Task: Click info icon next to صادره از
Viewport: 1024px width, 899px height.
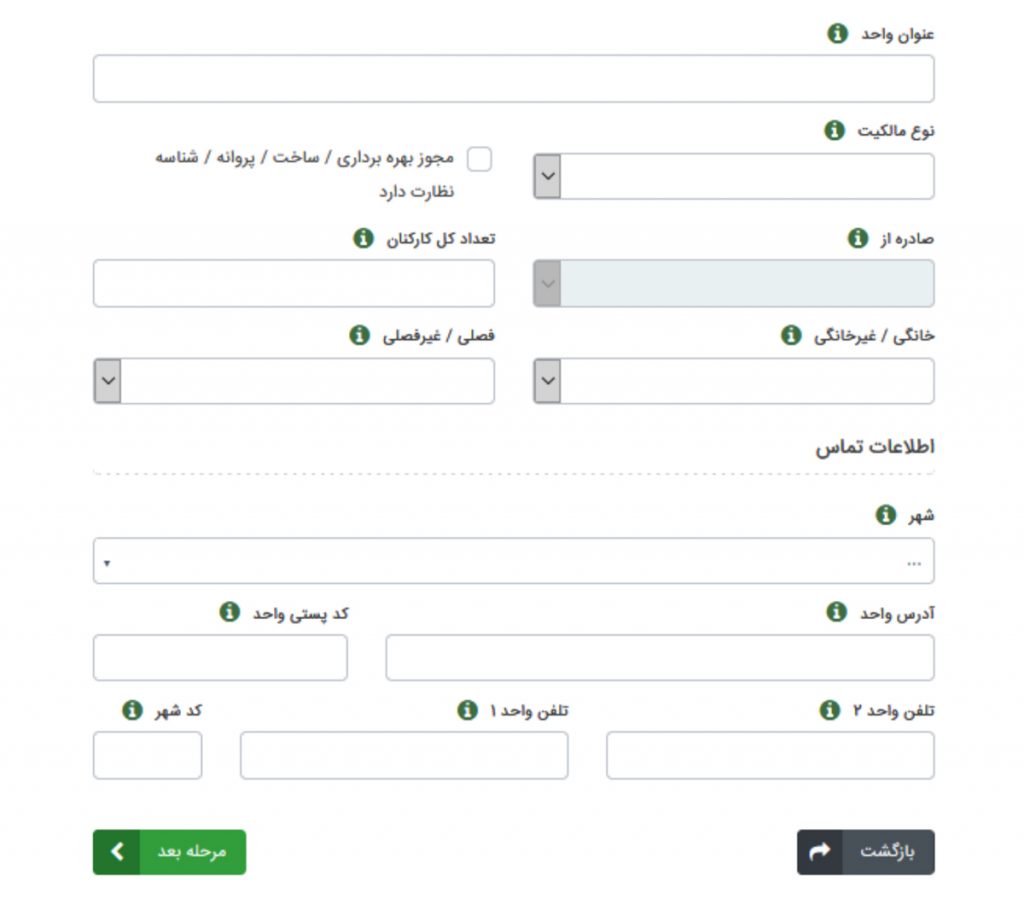Action: [x=857, y=238]
